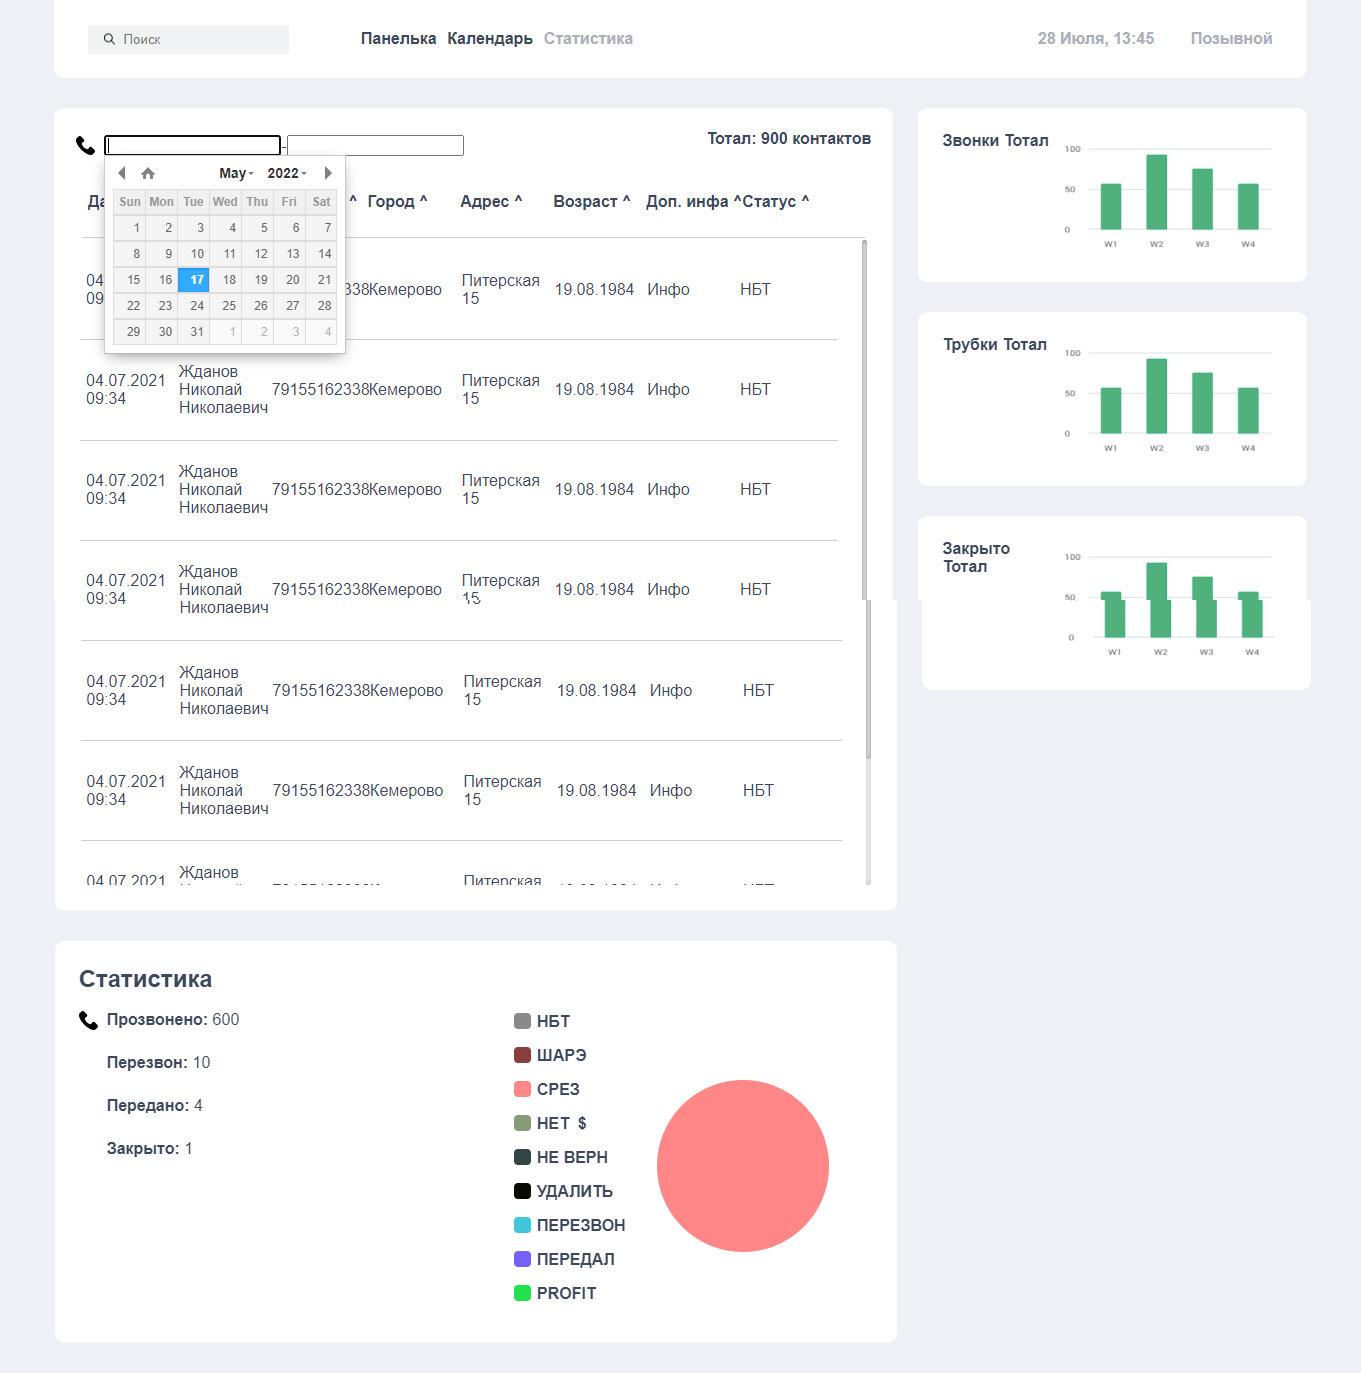This screenshot has height=1373, width=1361.
Task: Toggle PROFIT legend entry
Action: pos(555,1293)
